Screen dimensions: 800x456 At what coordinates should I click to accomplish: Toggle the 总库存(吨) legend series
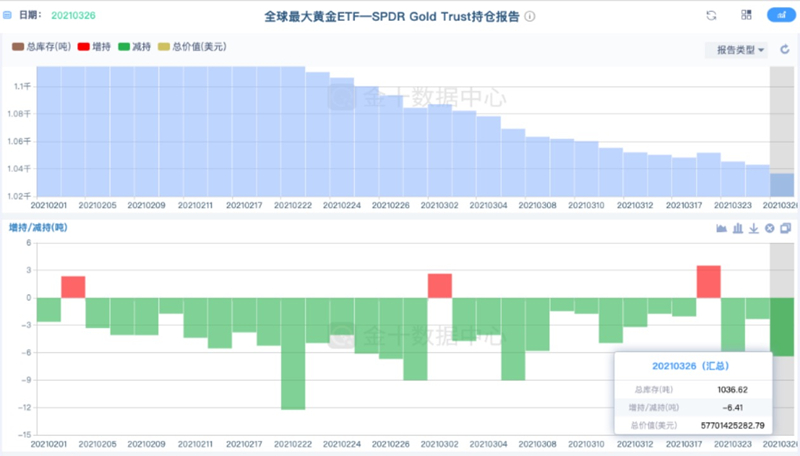point(41,47)
